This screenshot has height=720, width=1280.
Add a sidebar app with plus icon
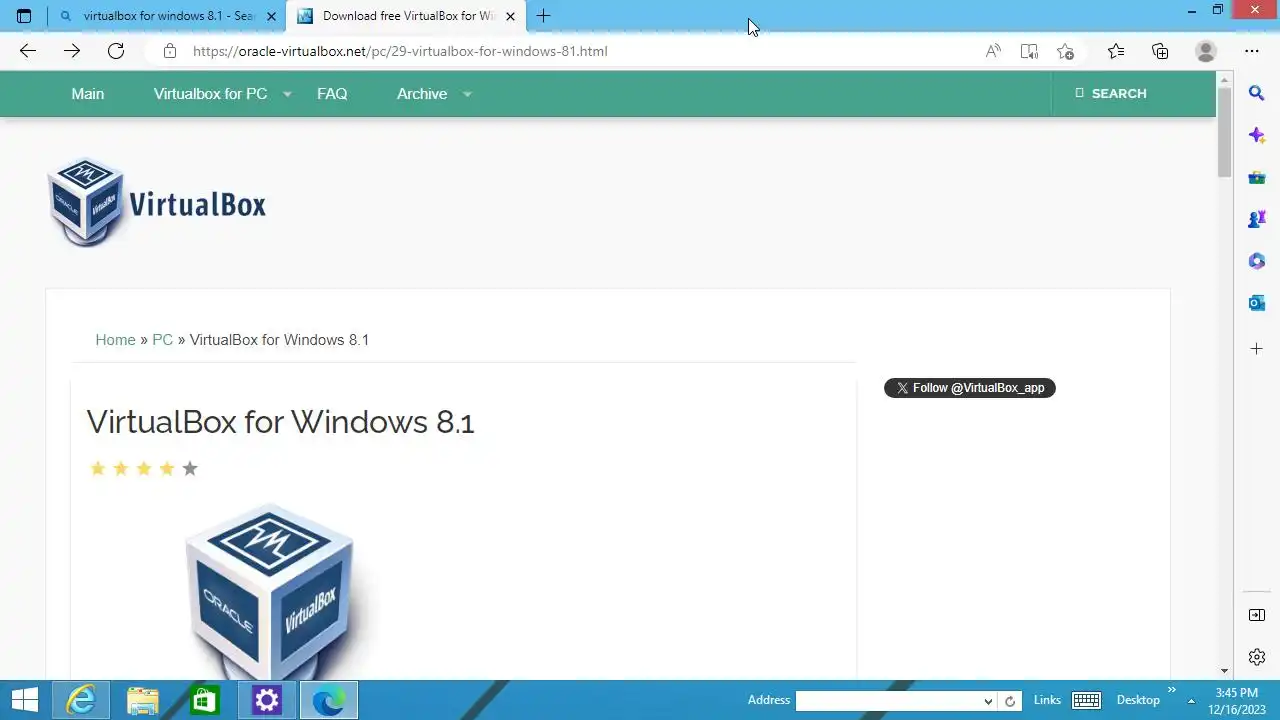point(1257,349)
